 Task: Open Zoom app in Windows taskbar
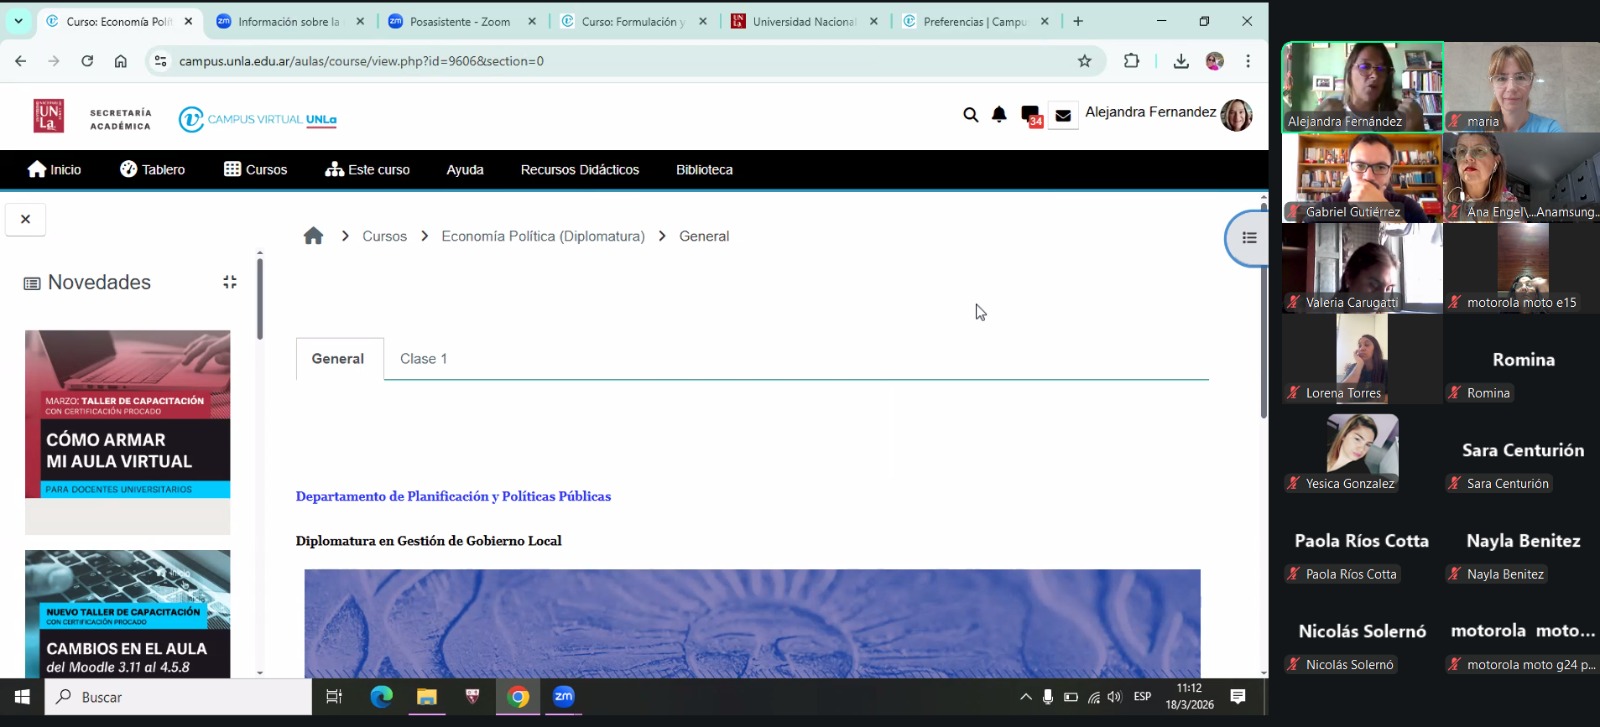point(564,697)
